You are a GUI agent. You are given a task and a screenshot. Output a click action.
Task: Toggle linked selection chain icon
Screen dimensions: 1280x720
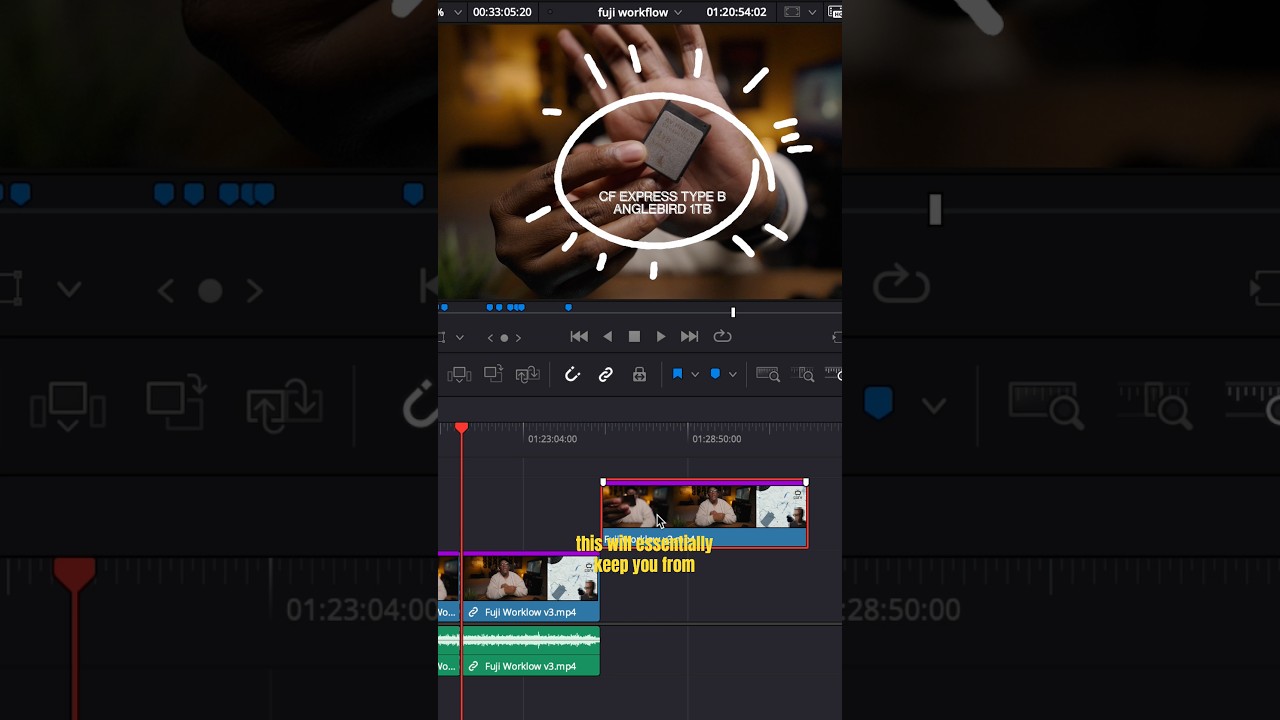pos(606,375)
